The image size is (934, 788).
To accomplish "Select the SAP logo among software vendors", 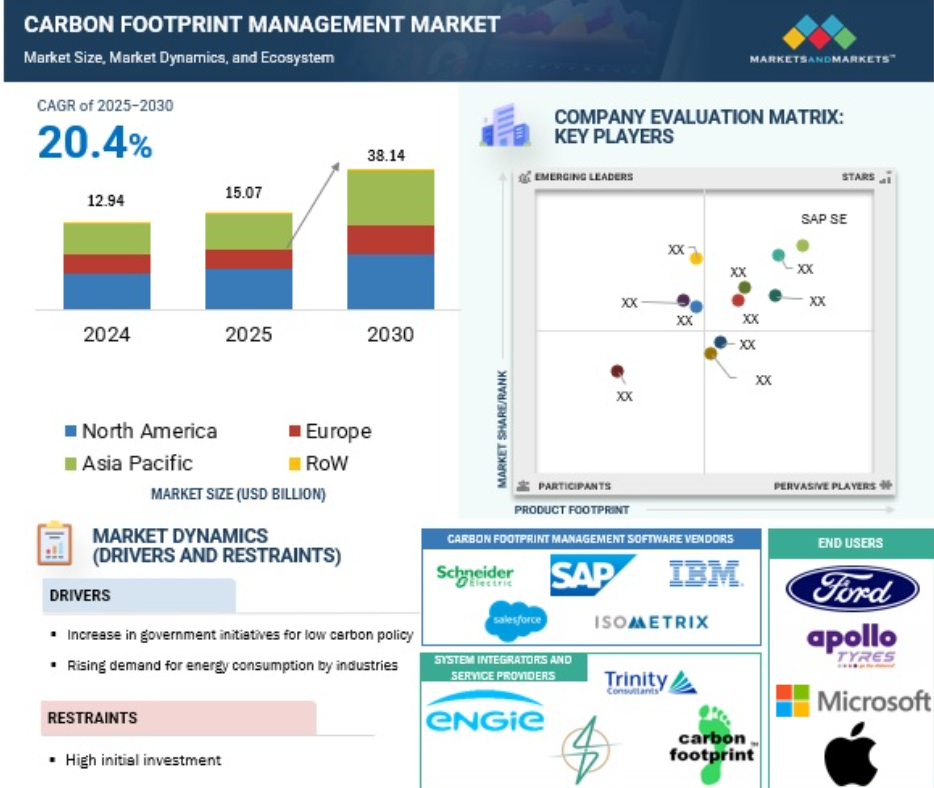I will click(593, 575).
